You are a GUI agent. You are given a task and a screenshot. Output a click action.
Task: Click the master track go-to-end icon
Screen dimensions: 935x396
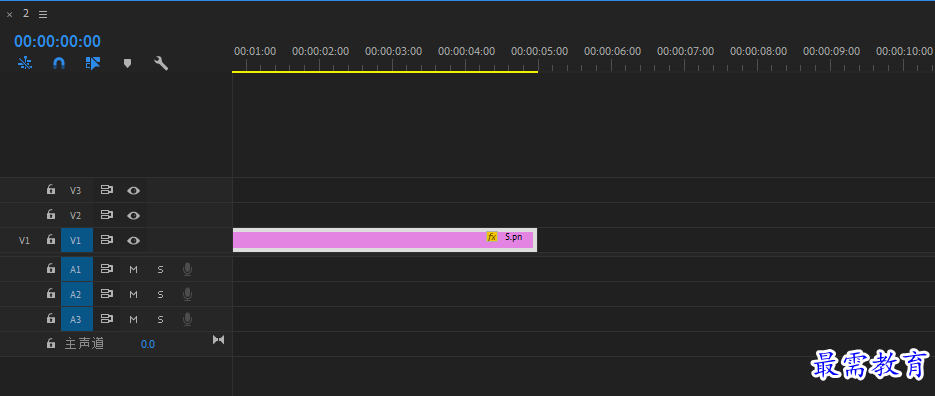pos(219,340)
